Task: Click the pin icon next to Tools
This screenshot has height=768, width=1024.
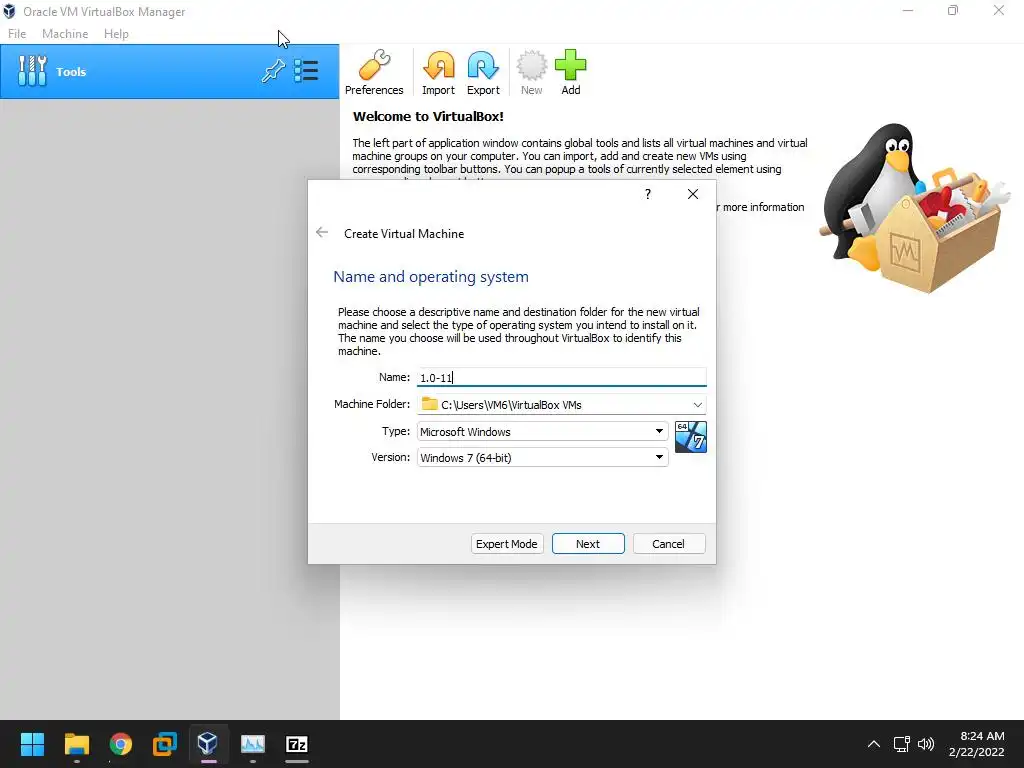Action: 273,71
